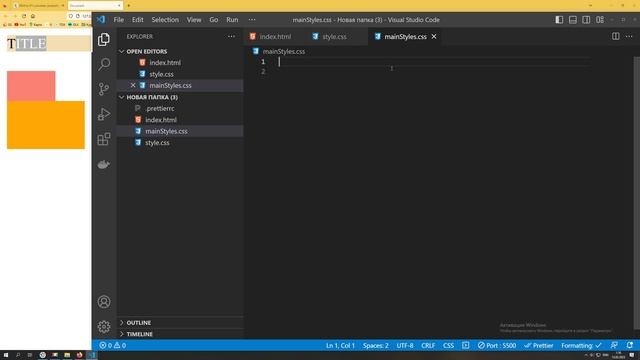Screen dimensions: 640x360
Task: Open the Go menu
Action: coord(213,20)
